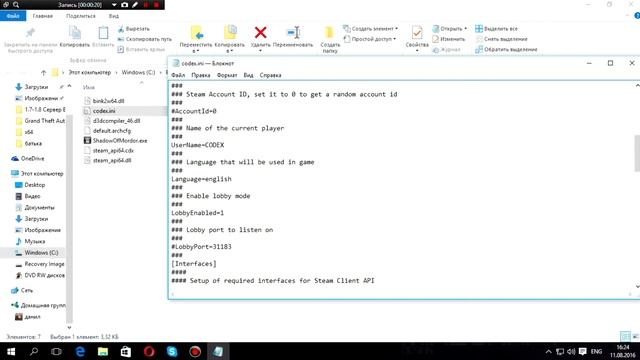The height and width of the screenshot is (360, 640).
Task: Click the Rename icon in ribbon
Action: [x=293, y=32]
